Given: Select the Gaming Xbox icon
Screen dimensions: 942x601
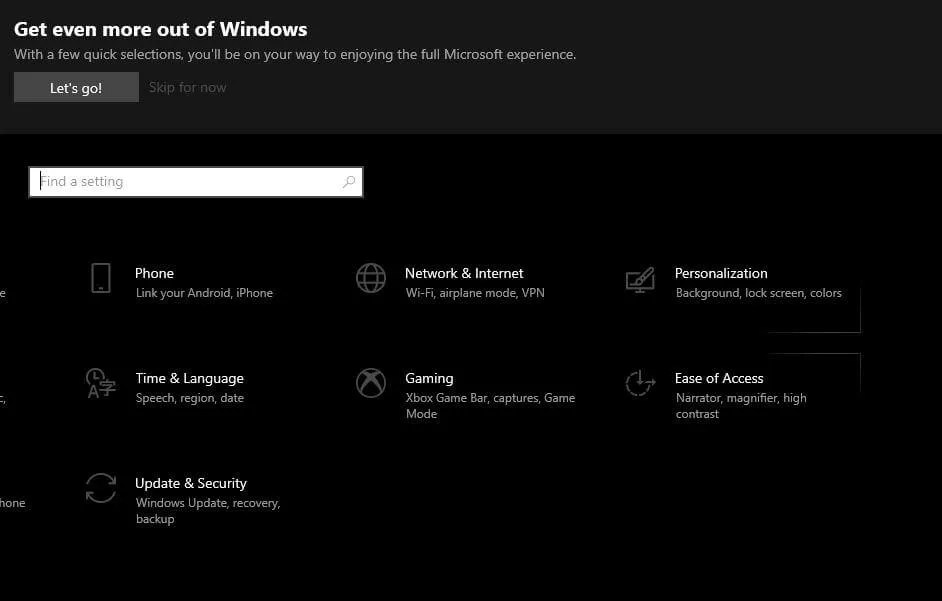Looking at the screenshot, I should pos(371,383).
